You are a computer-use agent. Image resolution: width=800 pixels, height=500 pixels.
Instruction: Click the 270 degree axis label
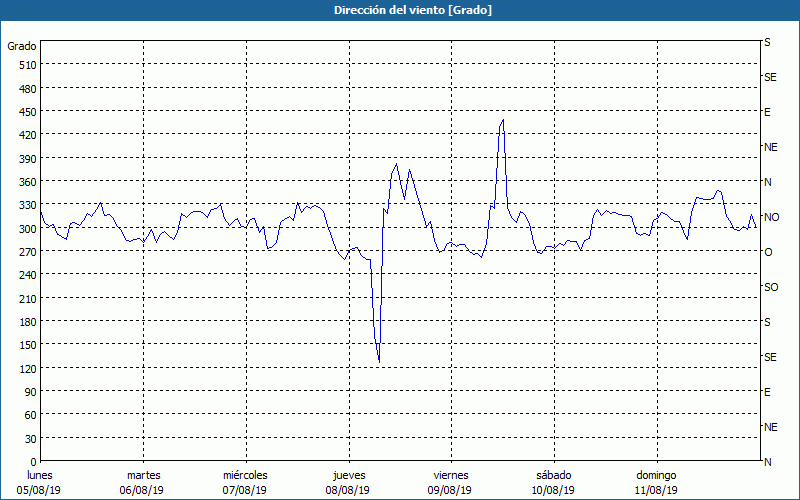pyautogui.click(x=29, y=252)
